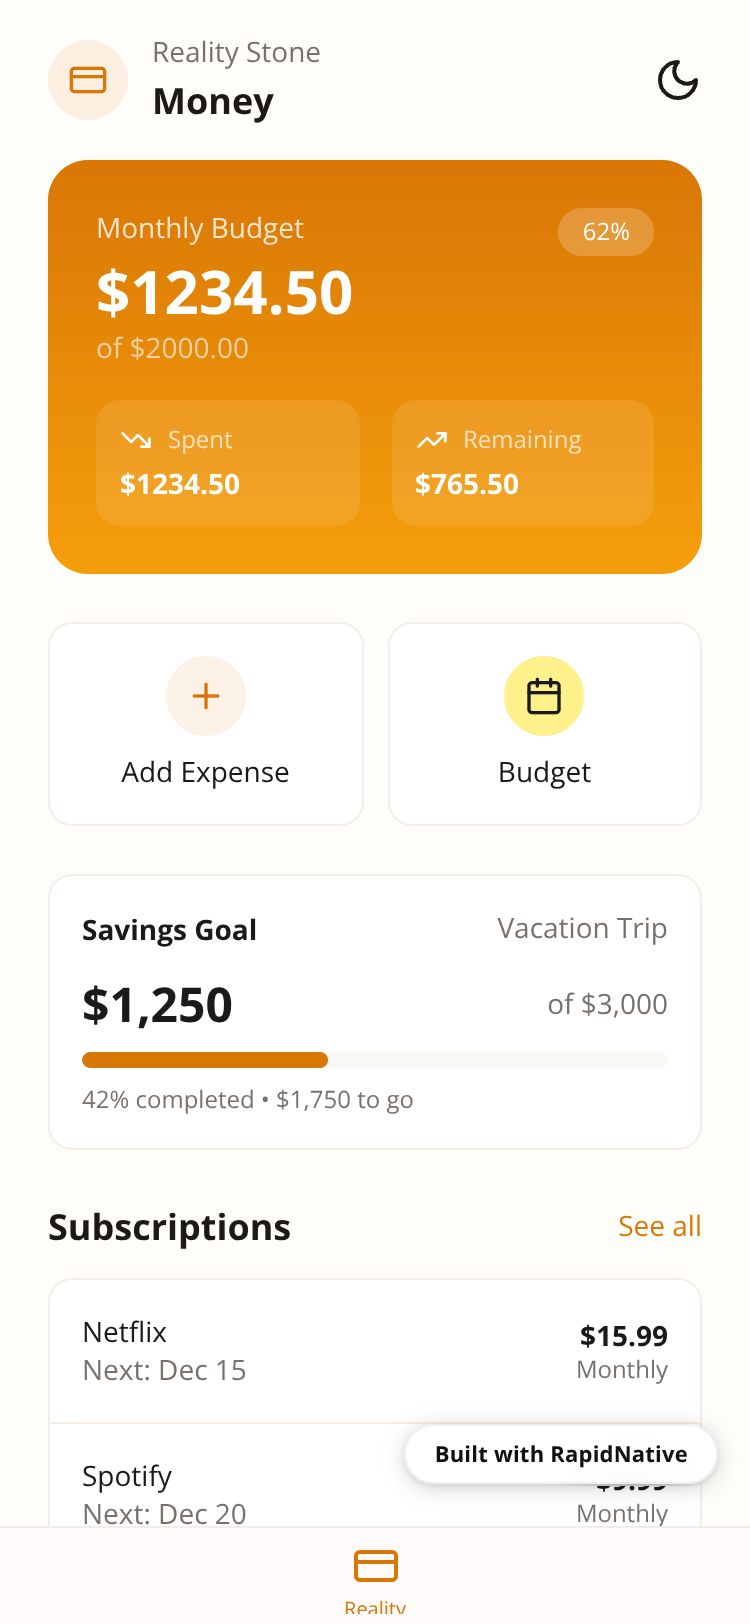
Task: Click the credit card icon beside Money title
Action: (88, 80)
